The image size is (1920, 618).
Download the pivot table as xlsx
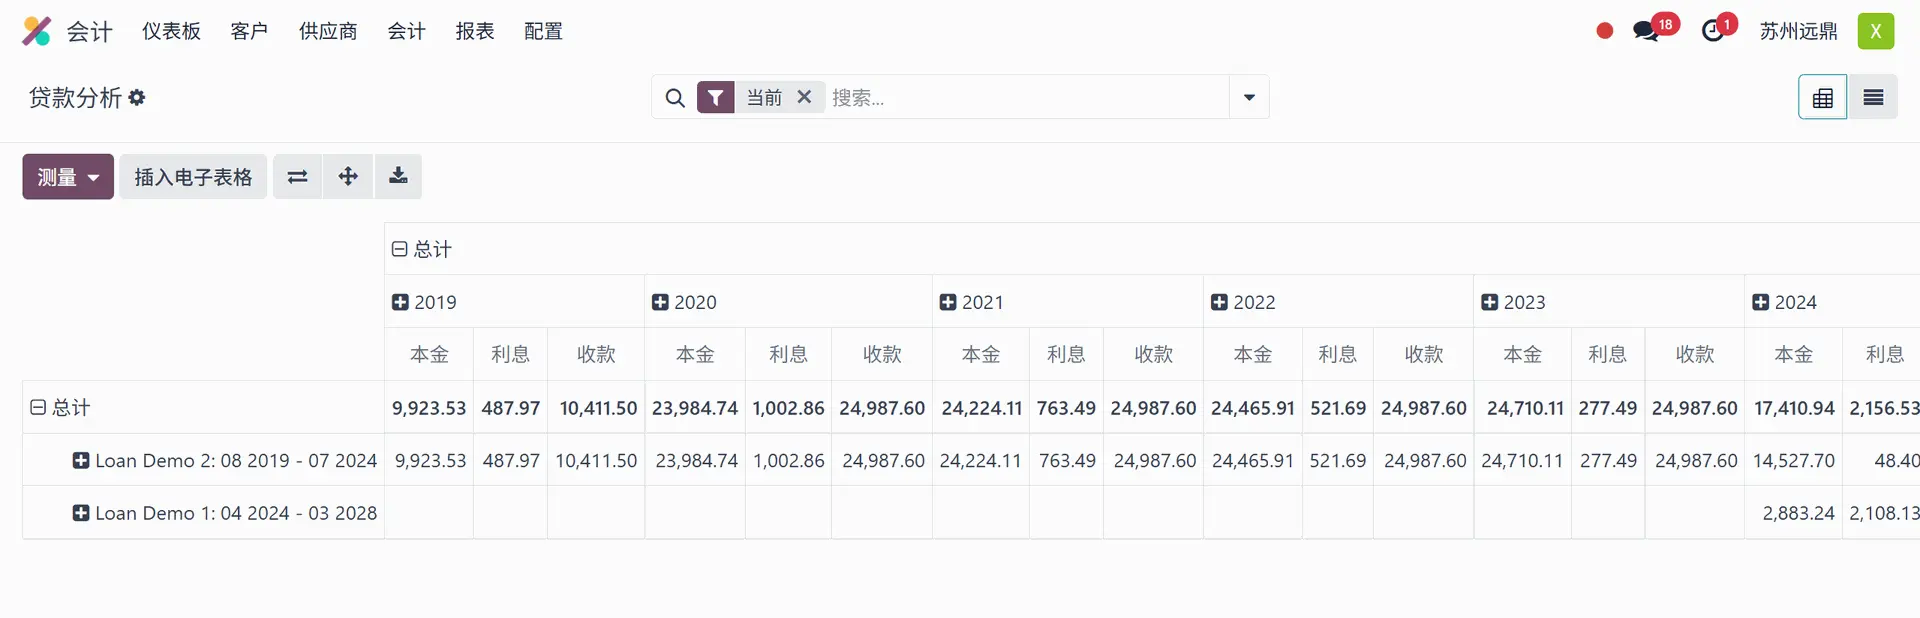(x=398, y=177)
